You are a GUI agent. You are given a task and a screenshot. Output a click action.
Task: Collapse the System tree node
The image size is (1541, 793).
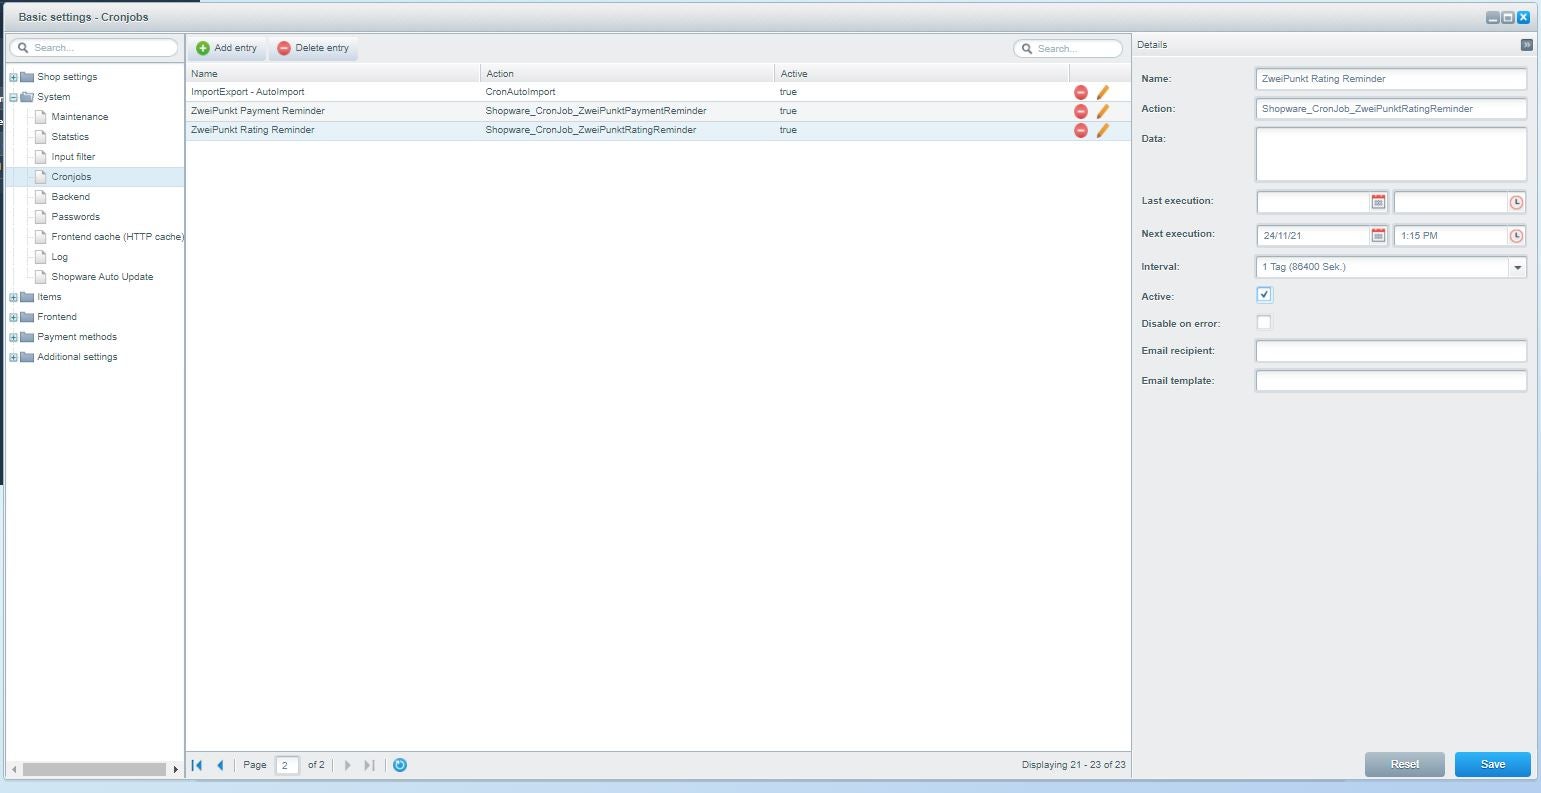[13, 97]
